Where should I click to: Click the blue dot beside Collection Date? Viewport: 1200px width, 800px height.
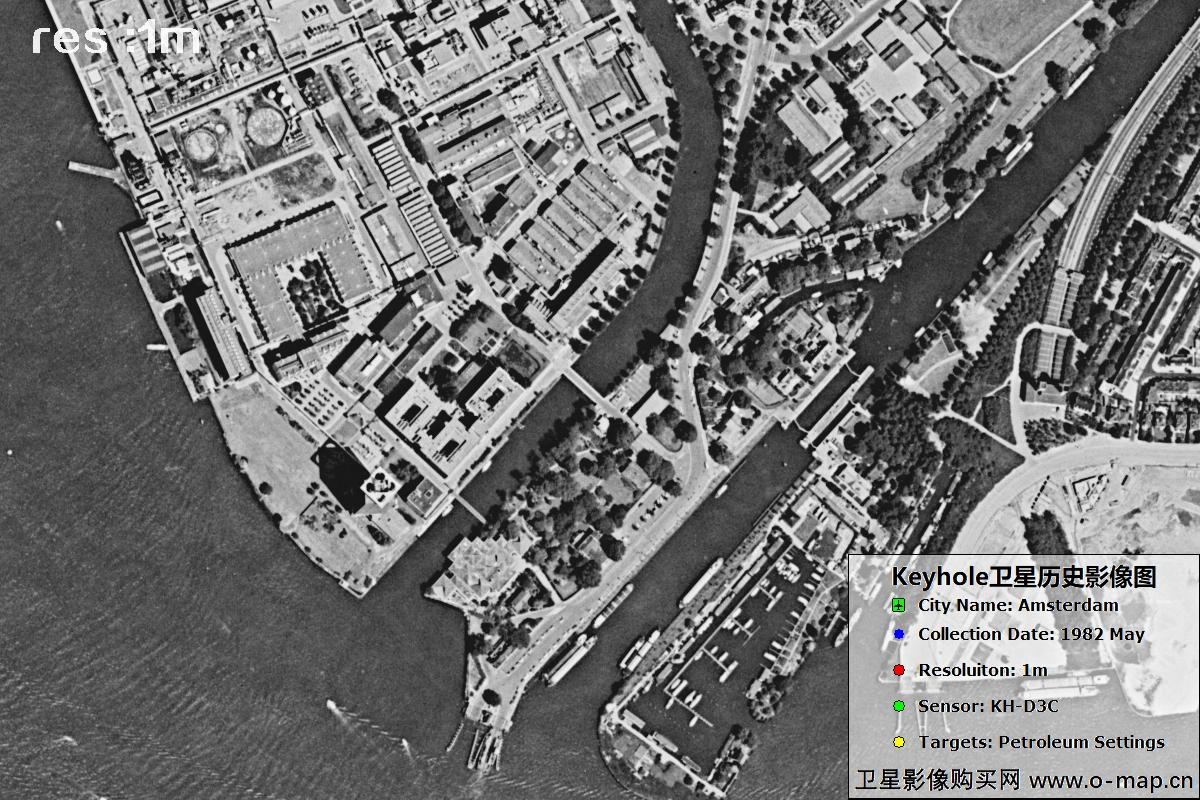point(898,635)
